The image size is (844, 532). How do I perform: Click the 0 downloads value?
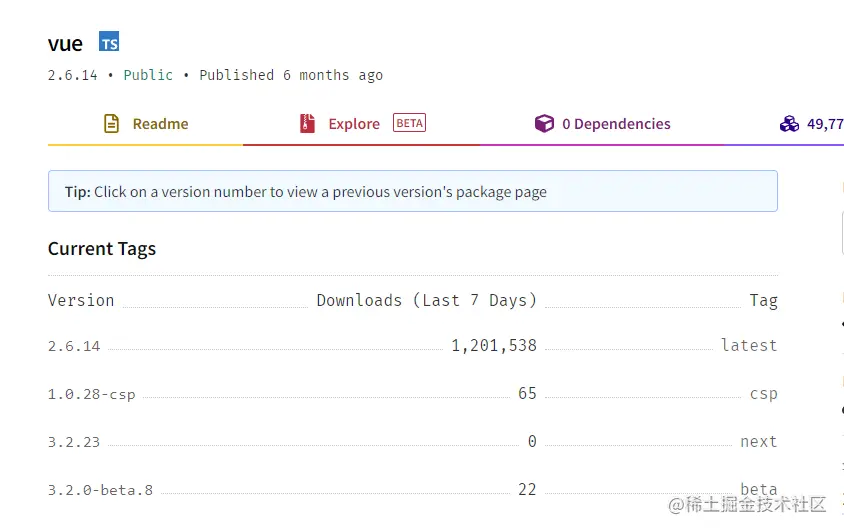(x=532, y=442)
